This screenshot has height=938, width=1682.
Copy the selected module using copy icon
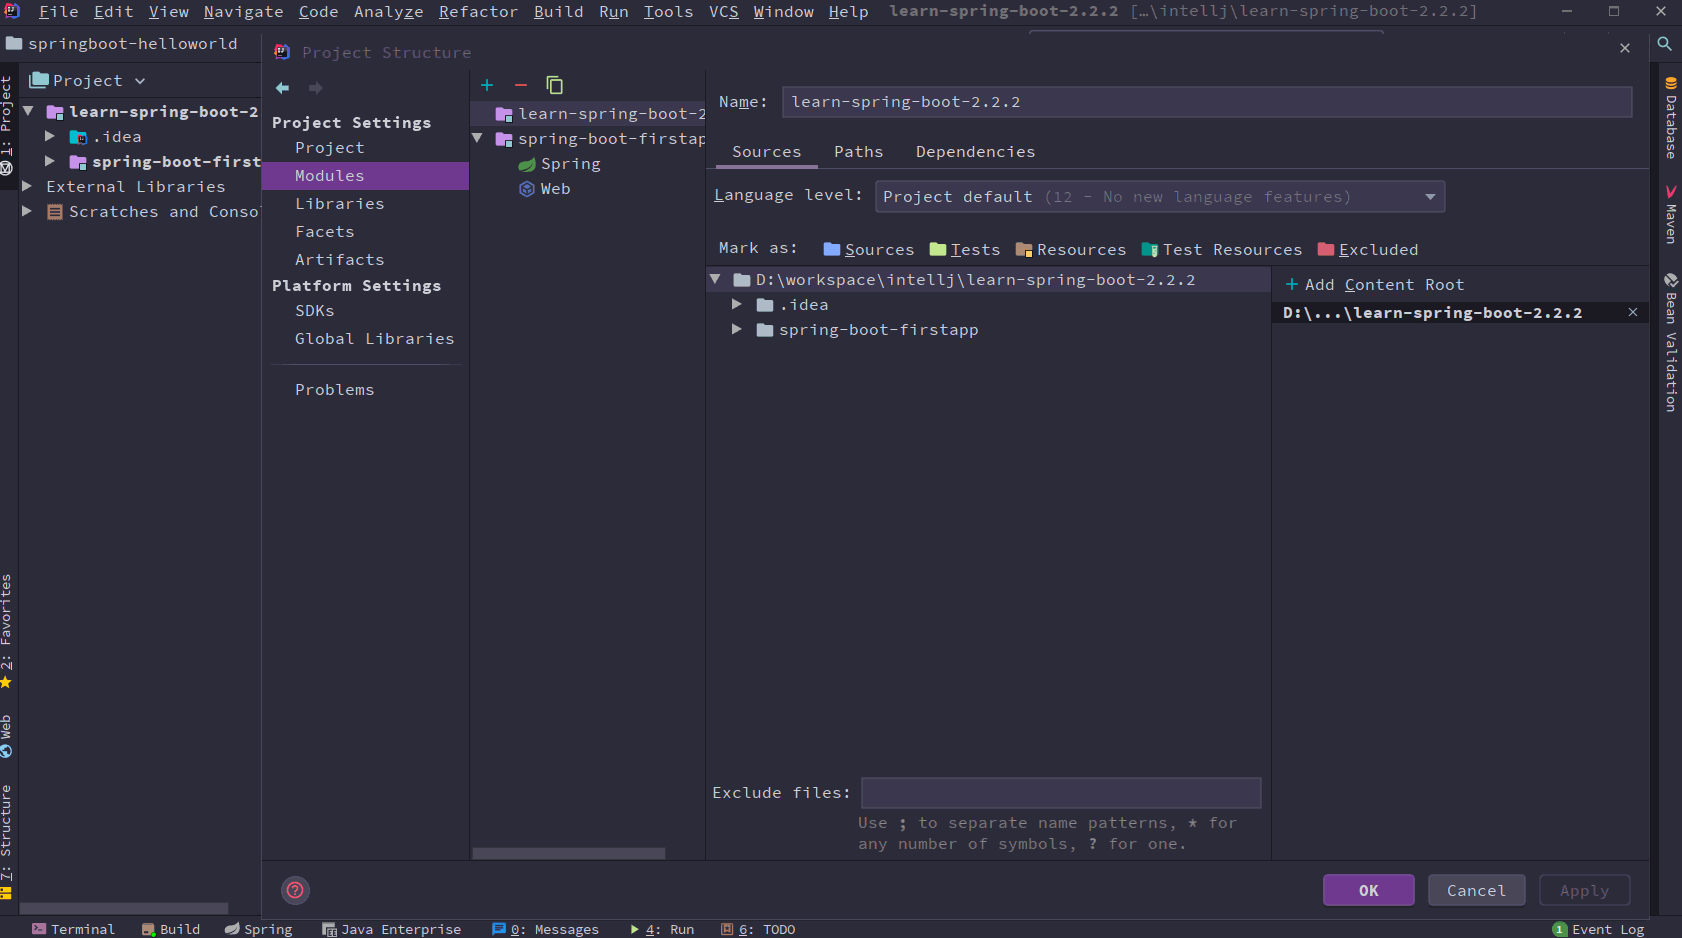pyautogui.click(x=555, y=85)
